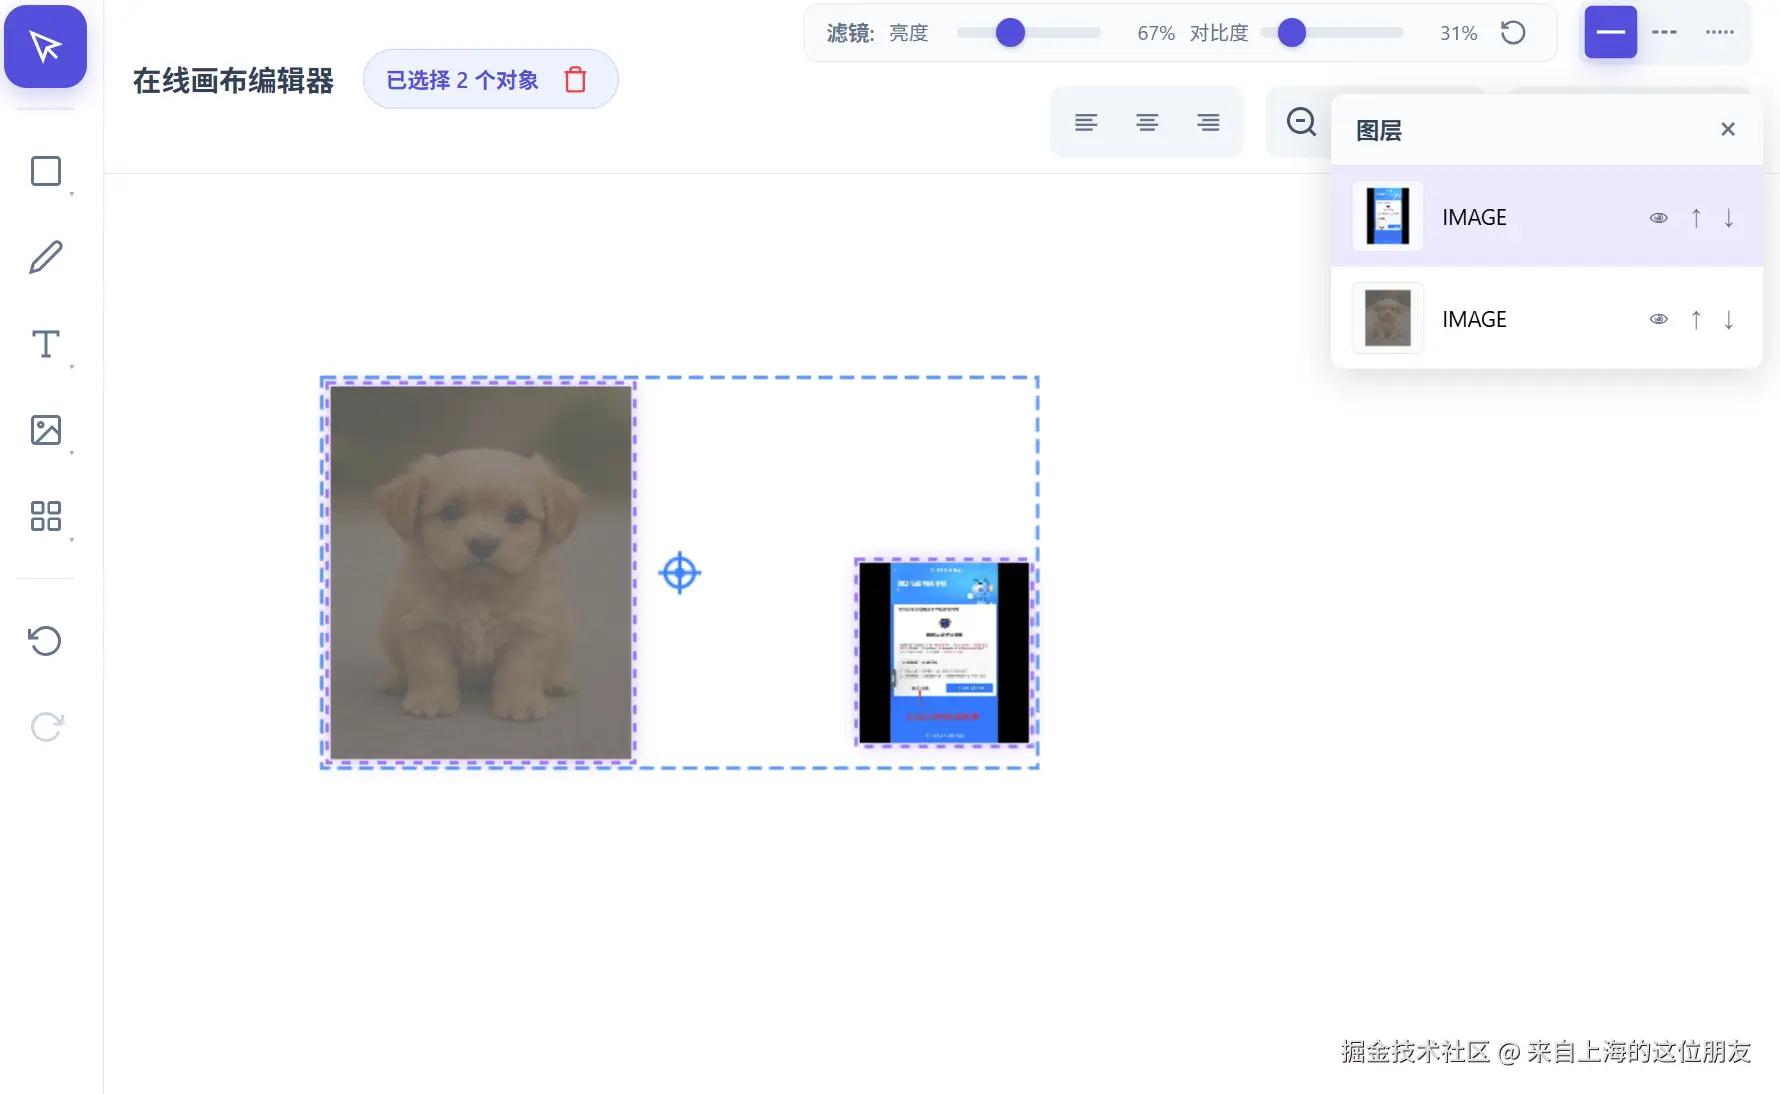Click the crosshair center handle of selection
The image size is (1780, 1094).
click(680, 573)
